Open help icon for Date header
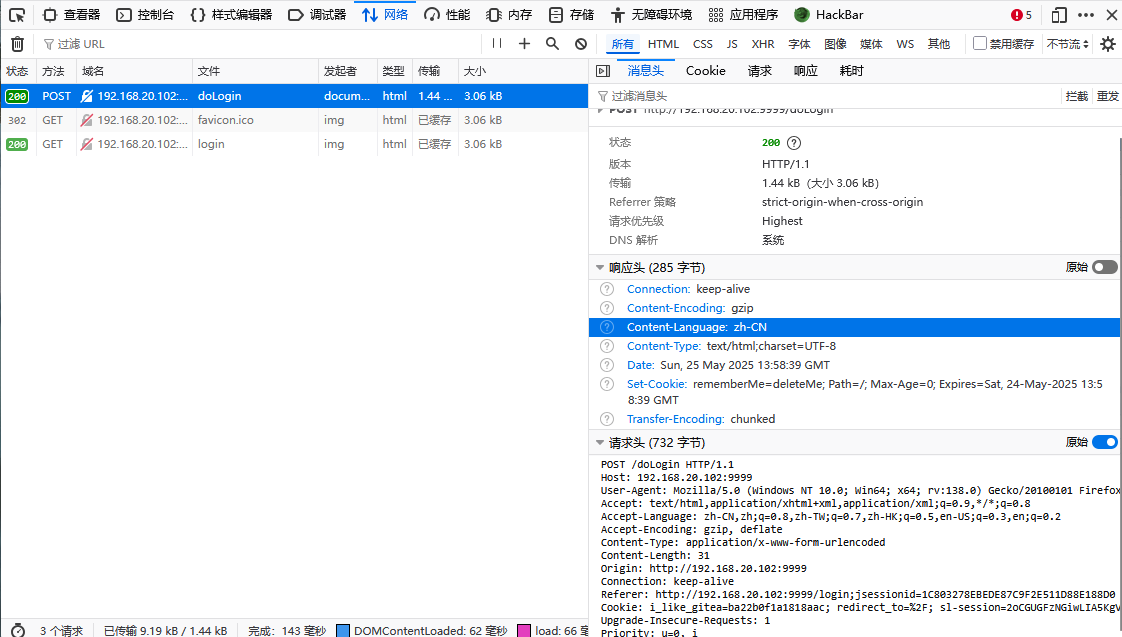Viewport: 1122px width, 637px height. click(607, 365)
